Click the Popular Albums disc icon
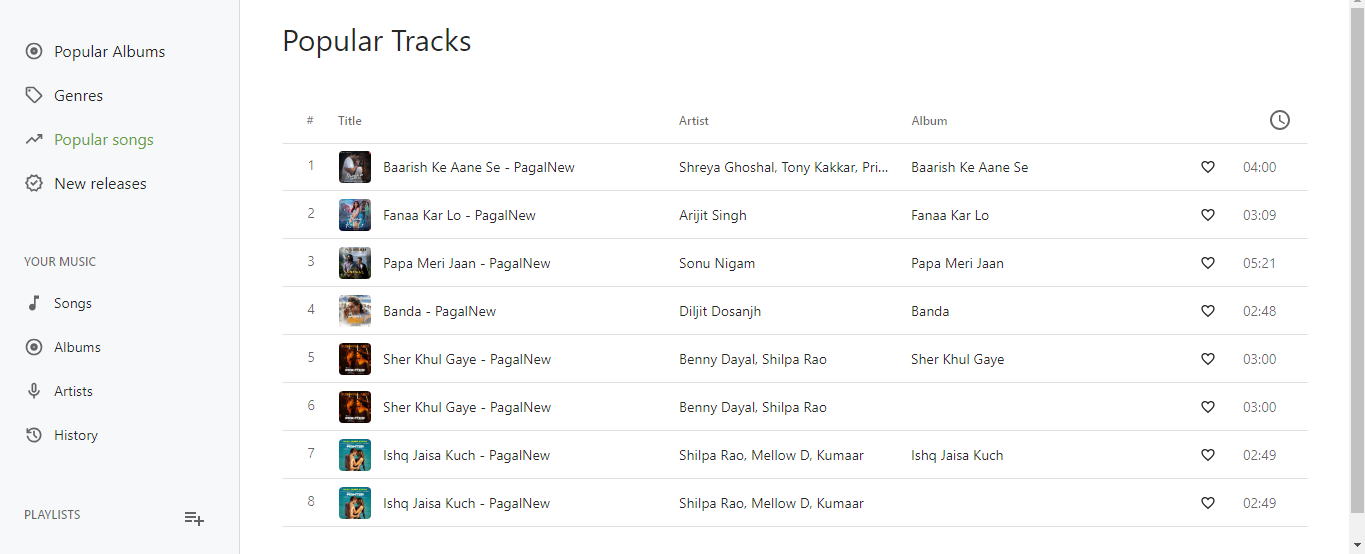 click(34, 52)
